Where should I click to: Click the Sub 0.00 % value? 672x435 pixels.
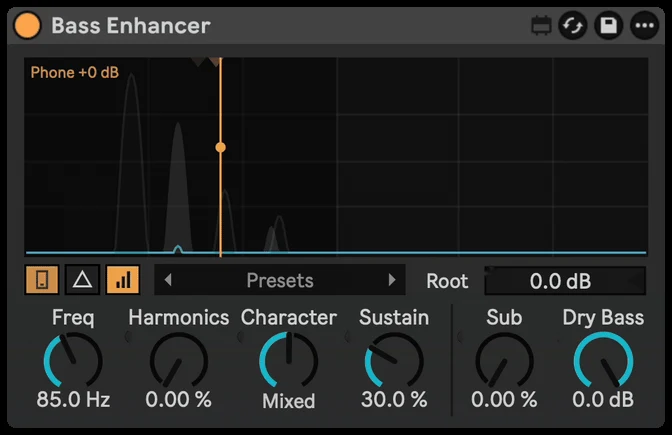(504, 399)
